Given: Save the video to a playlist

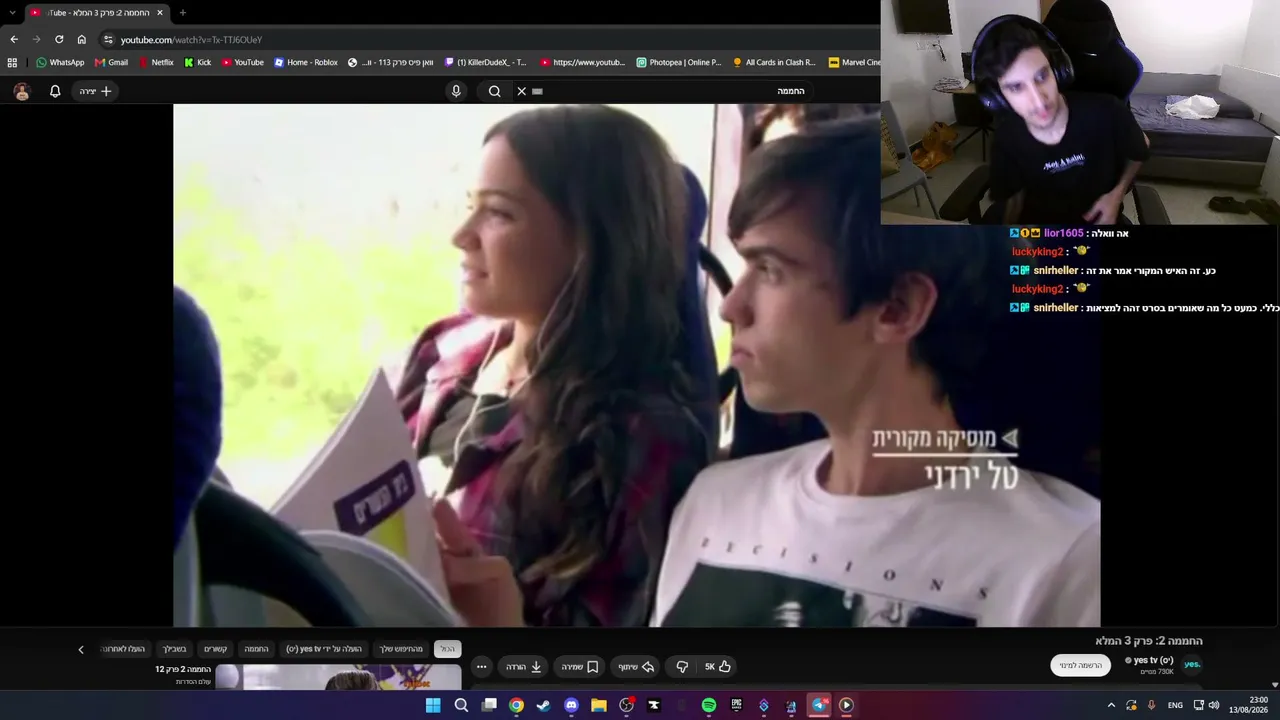Looking at the screenshot, I should click(579, 667).
